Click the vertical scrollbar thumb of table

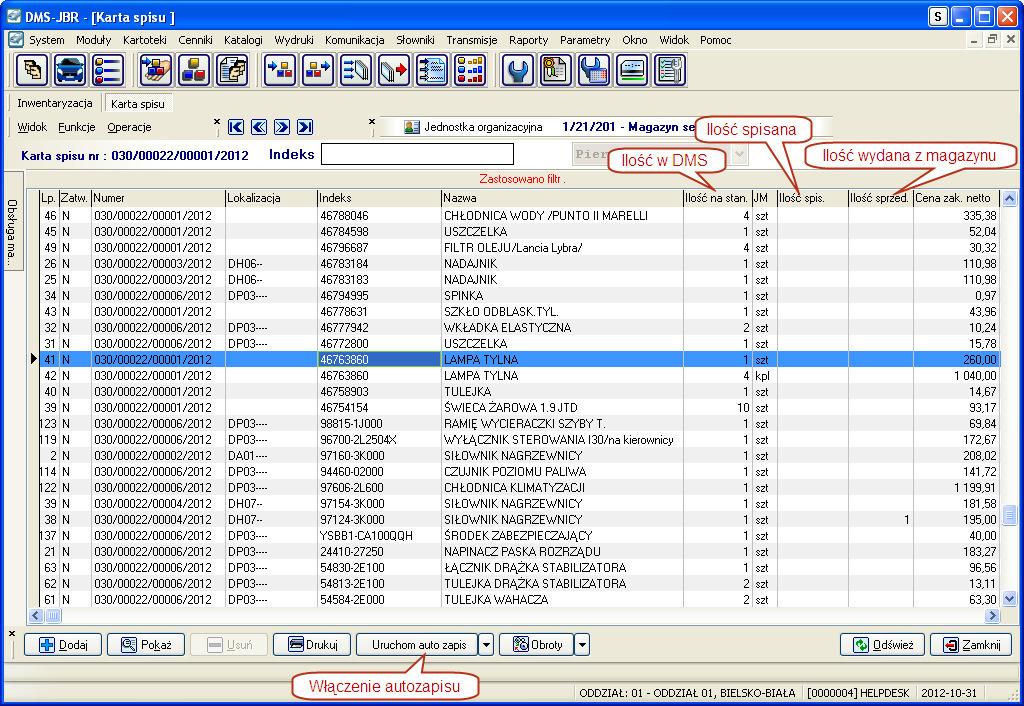point(1009,514)
